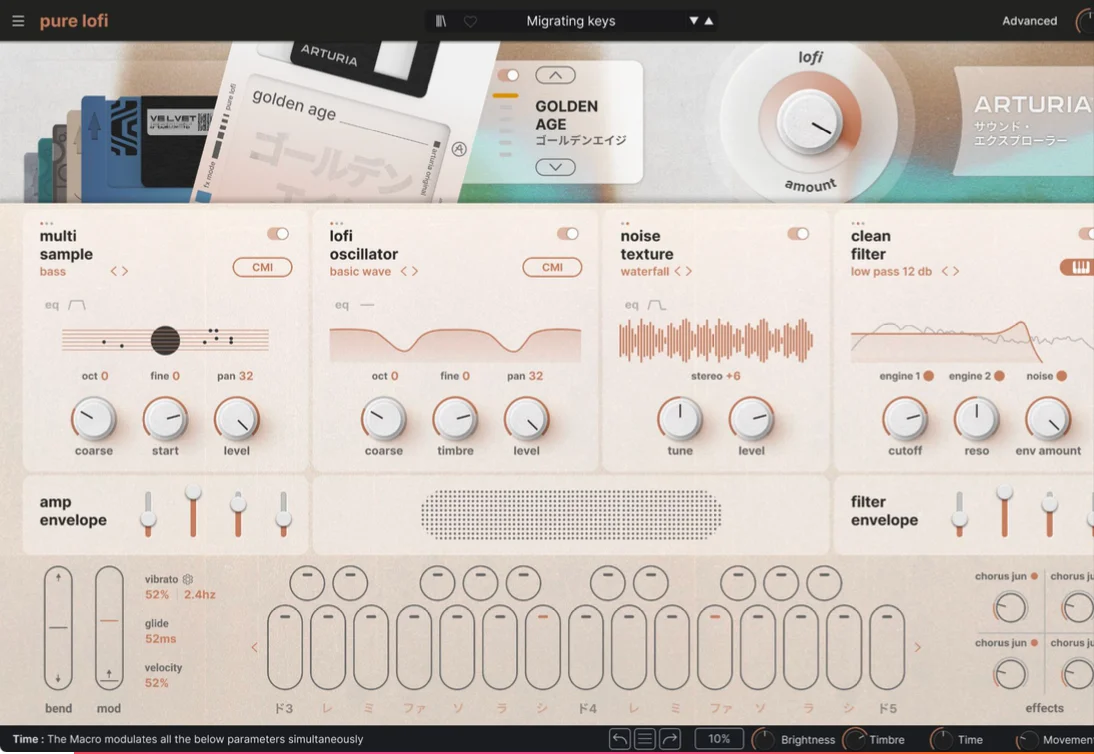Screen dimensions: 1094x754
Task: Click the vibrato 2.4hz rate value
Action: pyautogui.click(x=200, y=595)
